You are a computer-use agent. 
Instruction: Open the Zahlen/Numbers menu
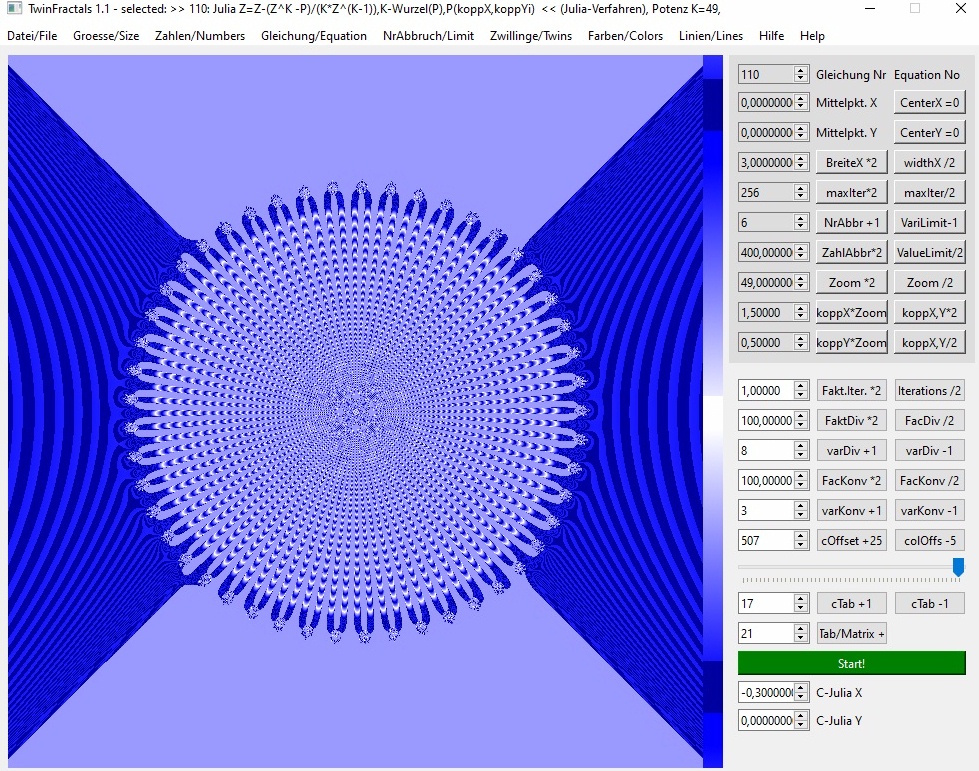point(200,36)
